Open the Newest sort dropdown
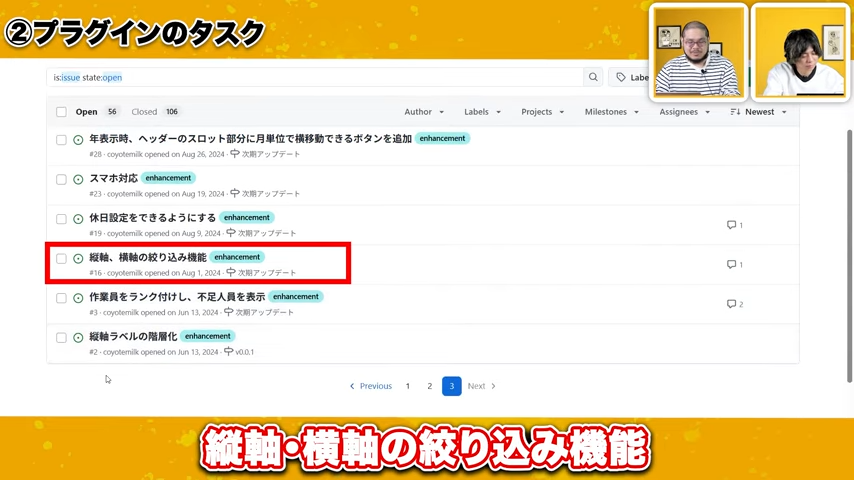The width and height of the screenshot is (854, 480). click(x=759, y=112)
